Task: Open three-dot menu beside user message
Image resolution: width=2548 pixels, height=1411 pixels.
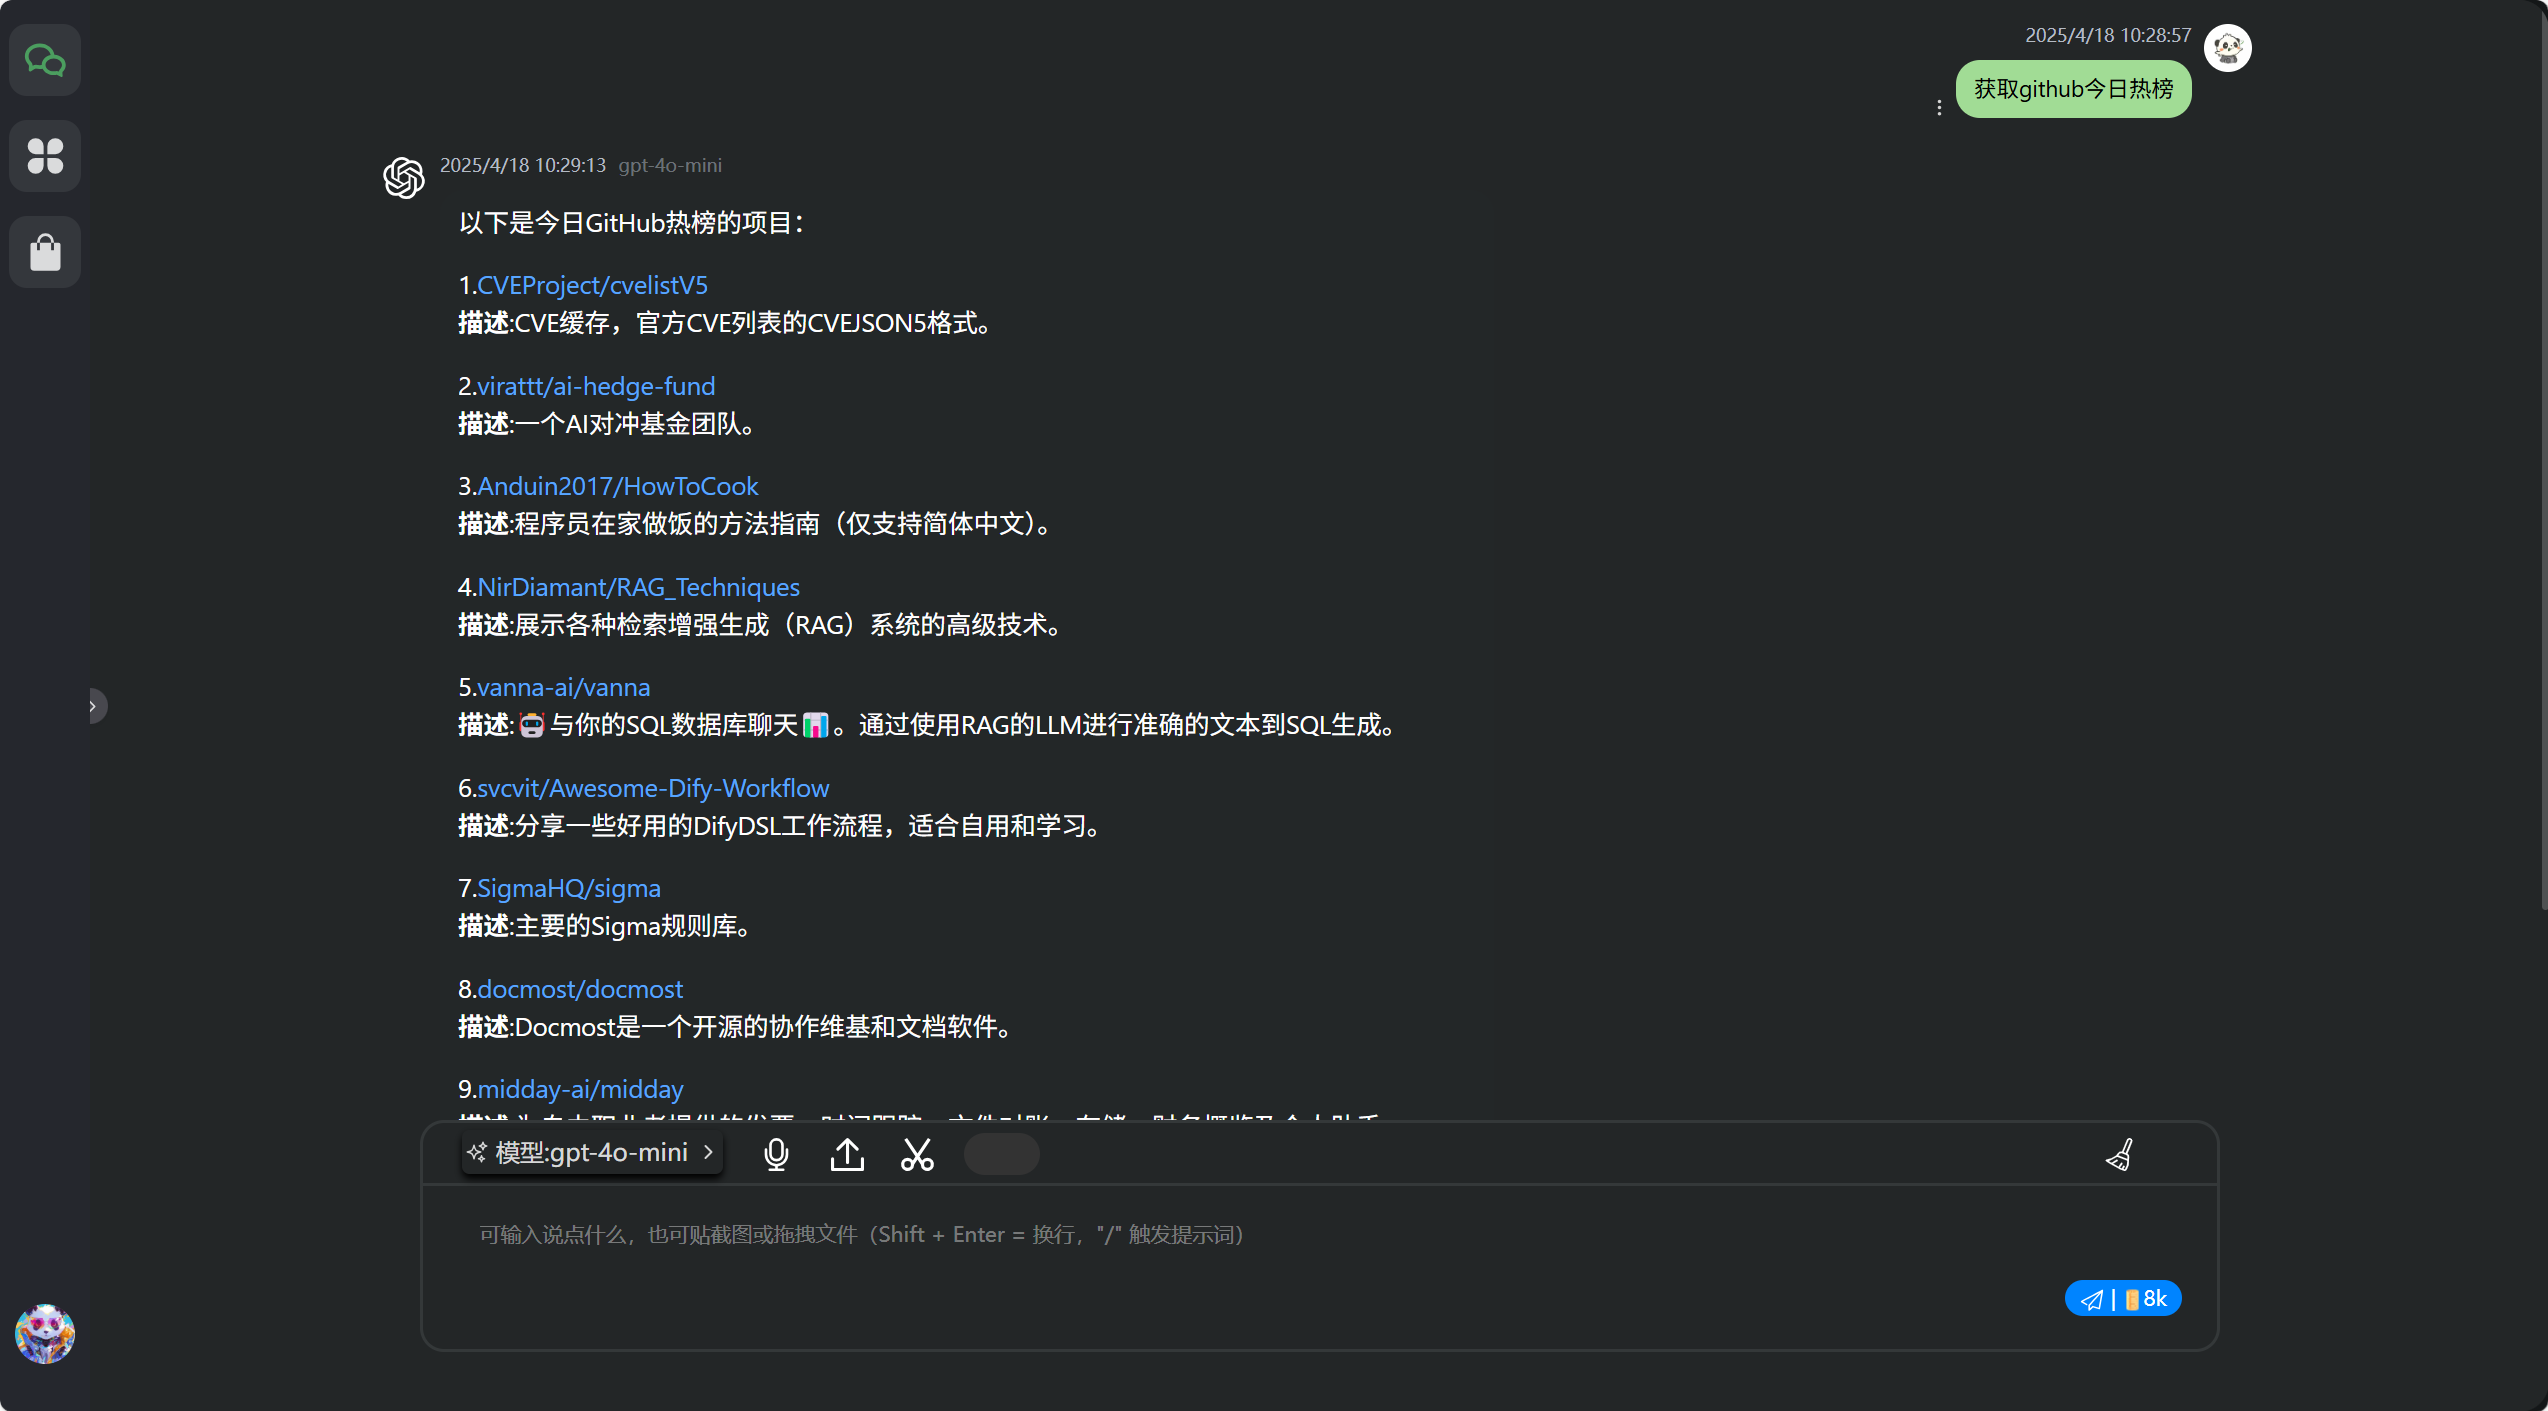Action: pyautogui.click(x=1939, y=108)
